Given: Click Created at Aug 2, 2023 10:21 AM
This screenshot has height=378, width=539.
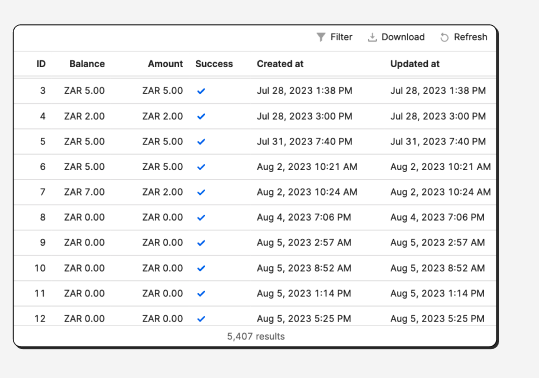Looking at the screenshot, I should coord(307,167).
